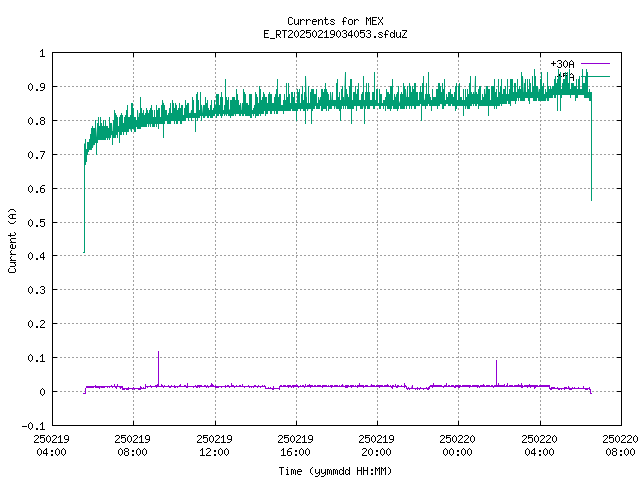640x480 pixels.
Task: Click the chart title "Currents for MEX"
Action: (x=335, y=21)
